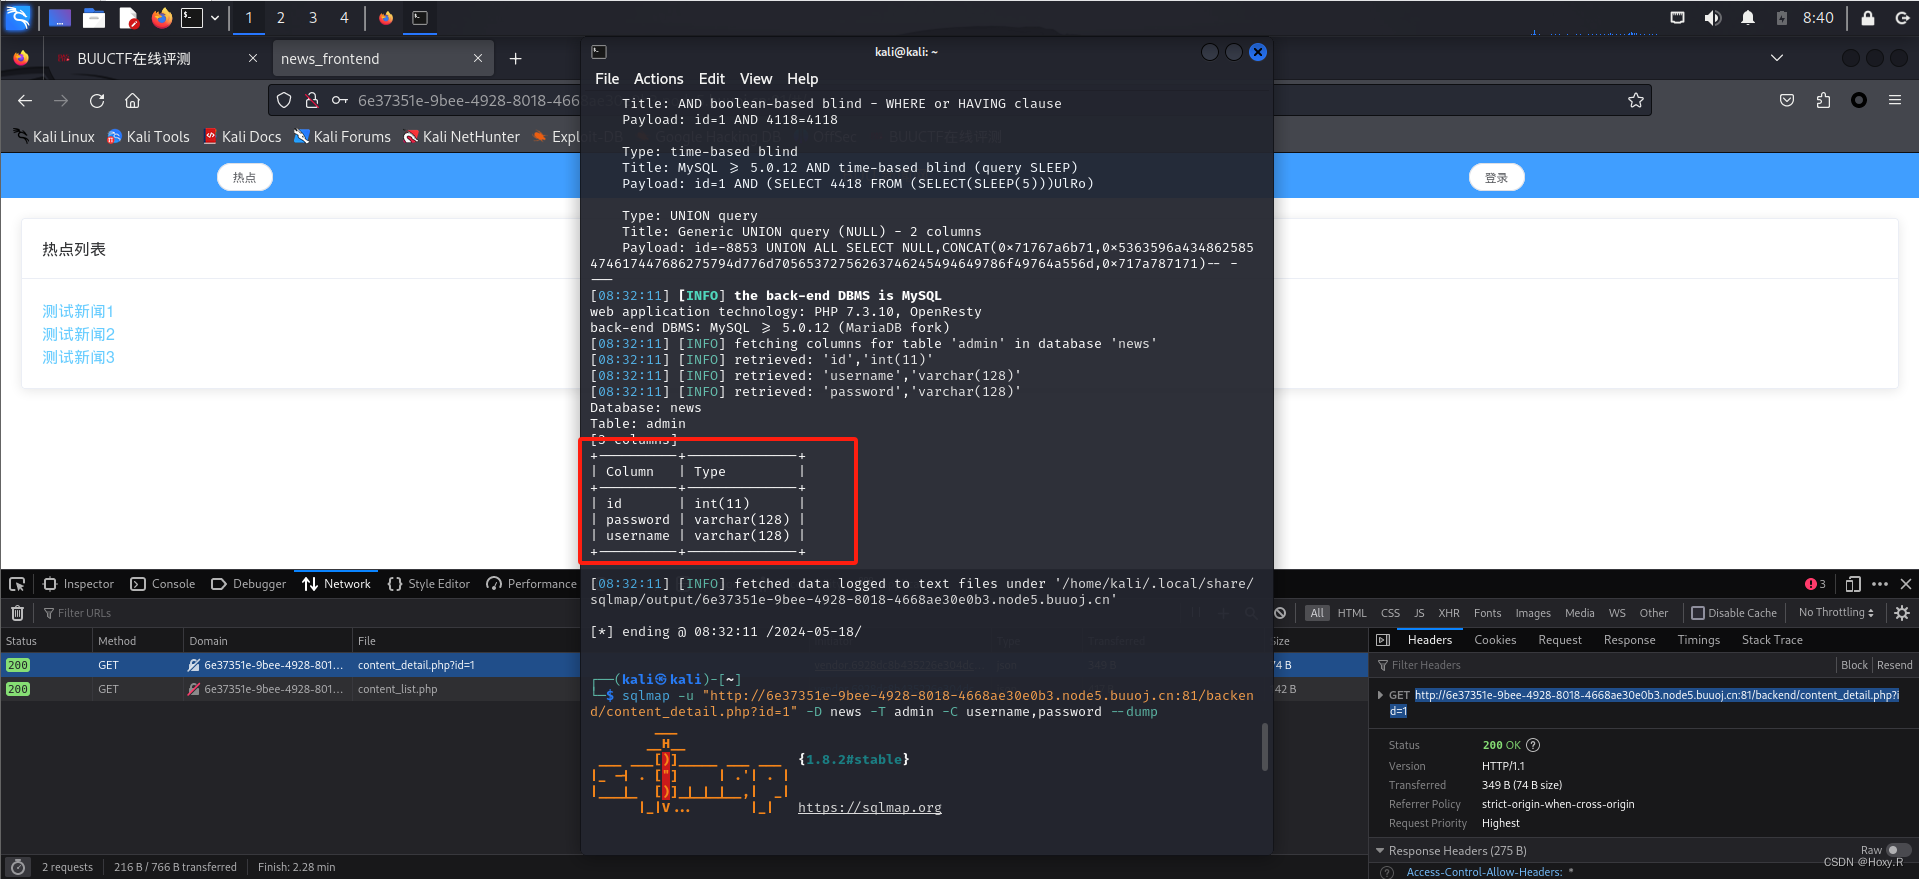Click the Firefox home button
The image size is (1919, 879).
click(x=132, y=100)
